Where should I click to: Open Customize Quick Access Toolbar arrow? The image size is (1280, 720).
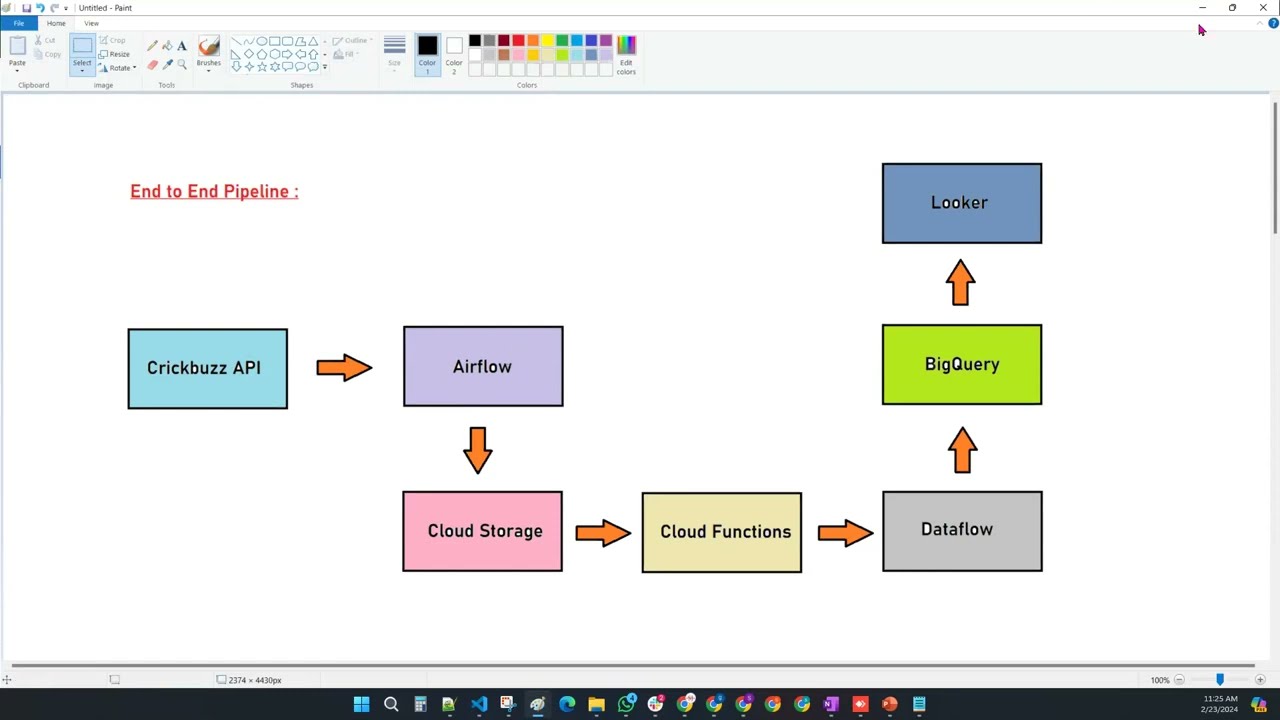coord(66,8)
